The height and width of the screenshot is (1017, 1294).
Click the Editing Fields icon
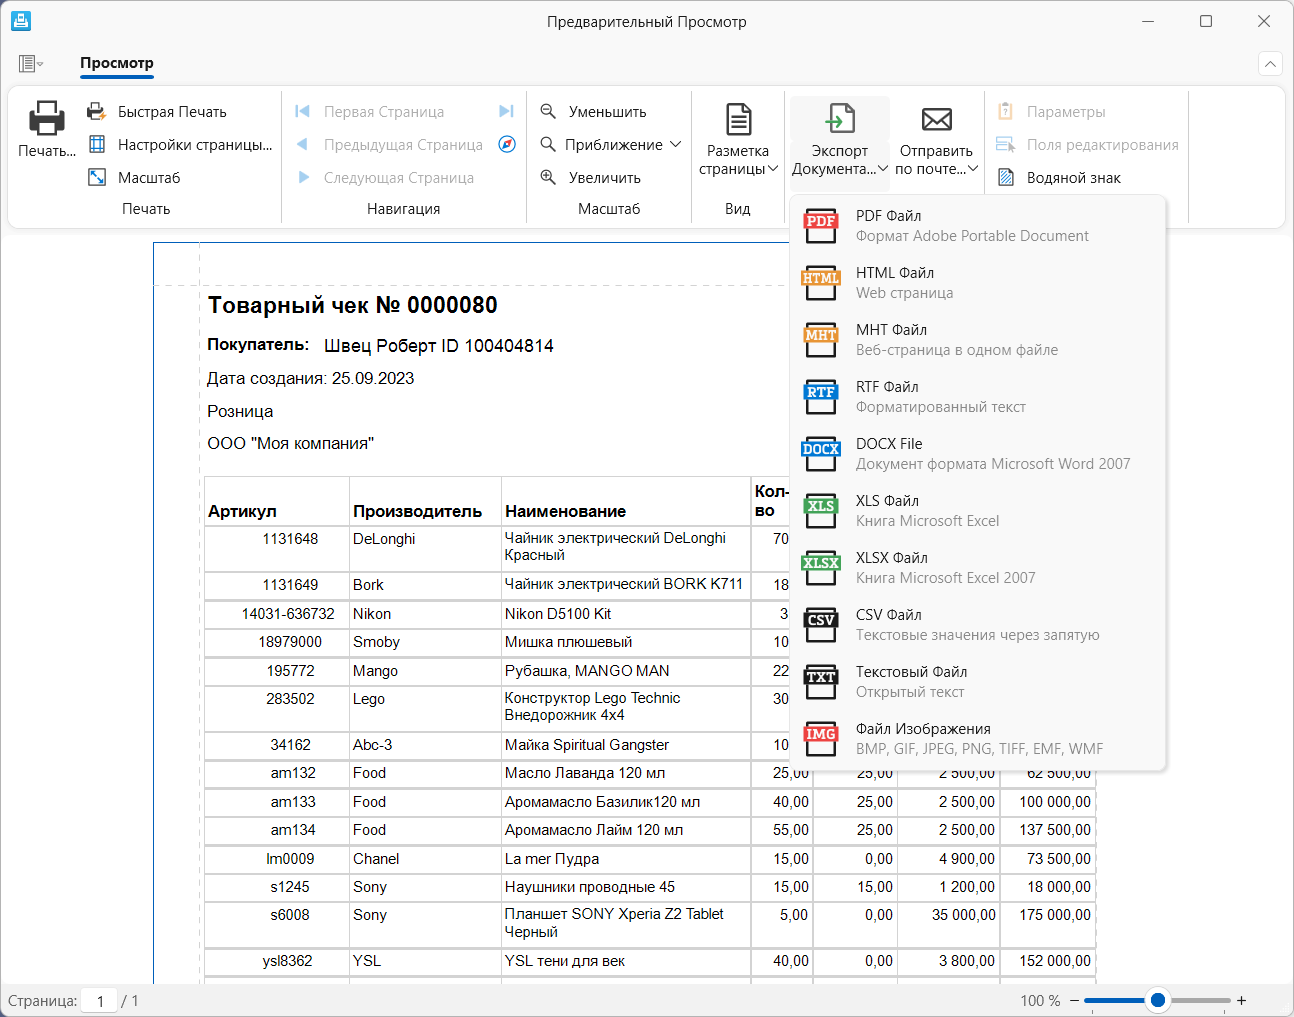1006,144
